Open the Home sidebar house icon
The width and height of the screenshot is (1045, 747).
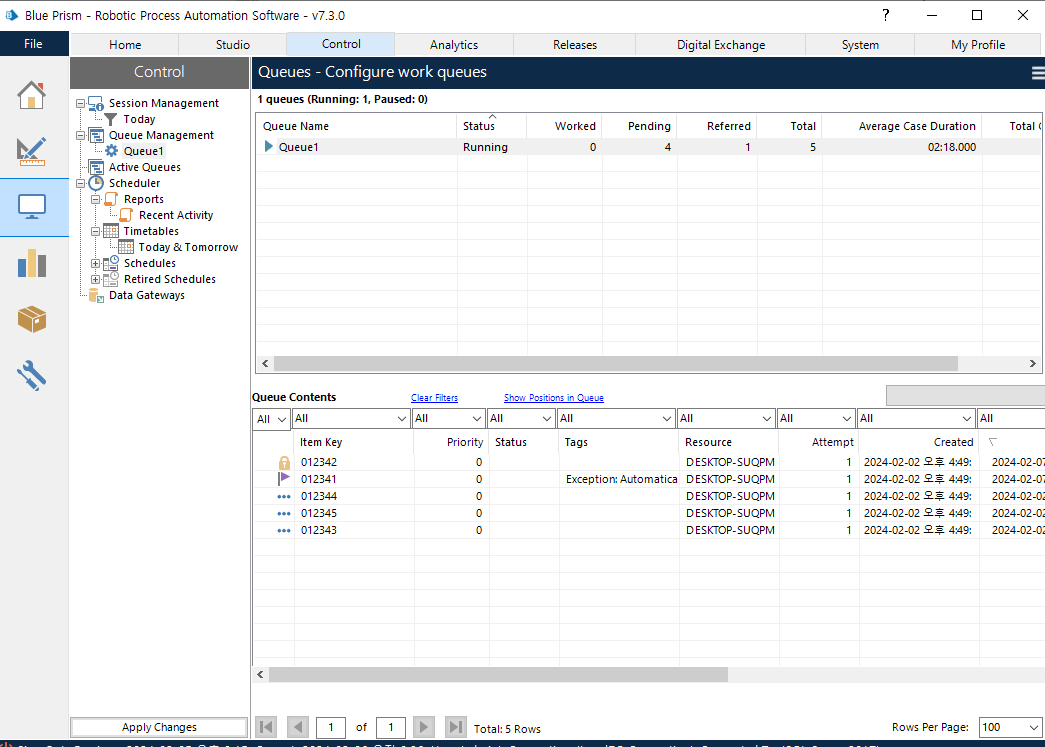(31, 95)
